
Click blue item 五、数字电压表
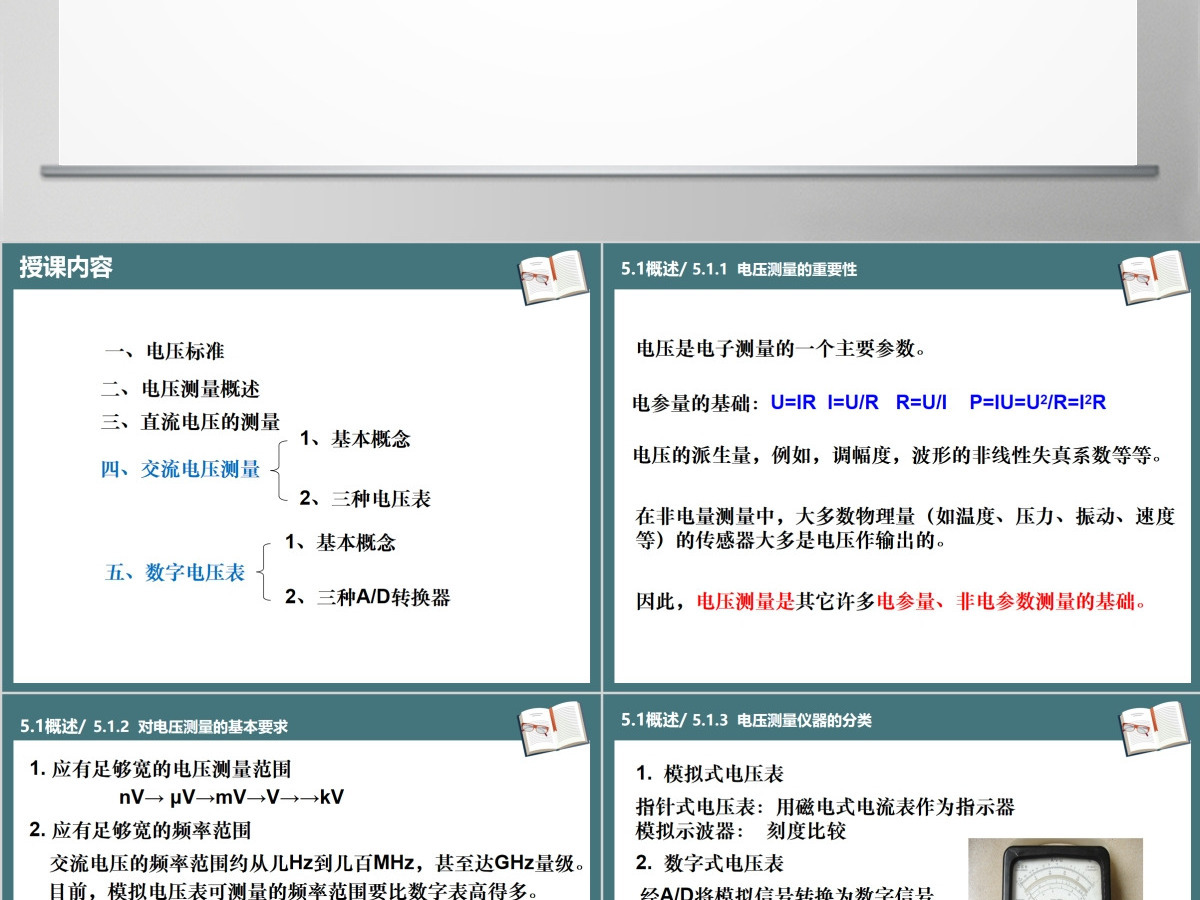point(175,573)
